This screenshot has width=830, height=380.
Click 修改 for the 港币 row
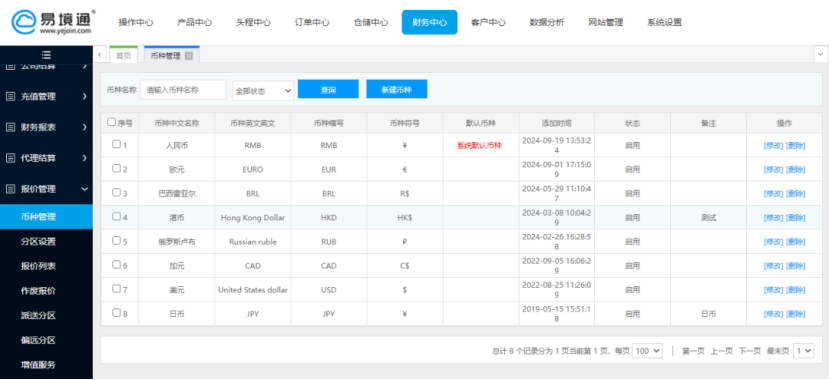coord(773,218)
